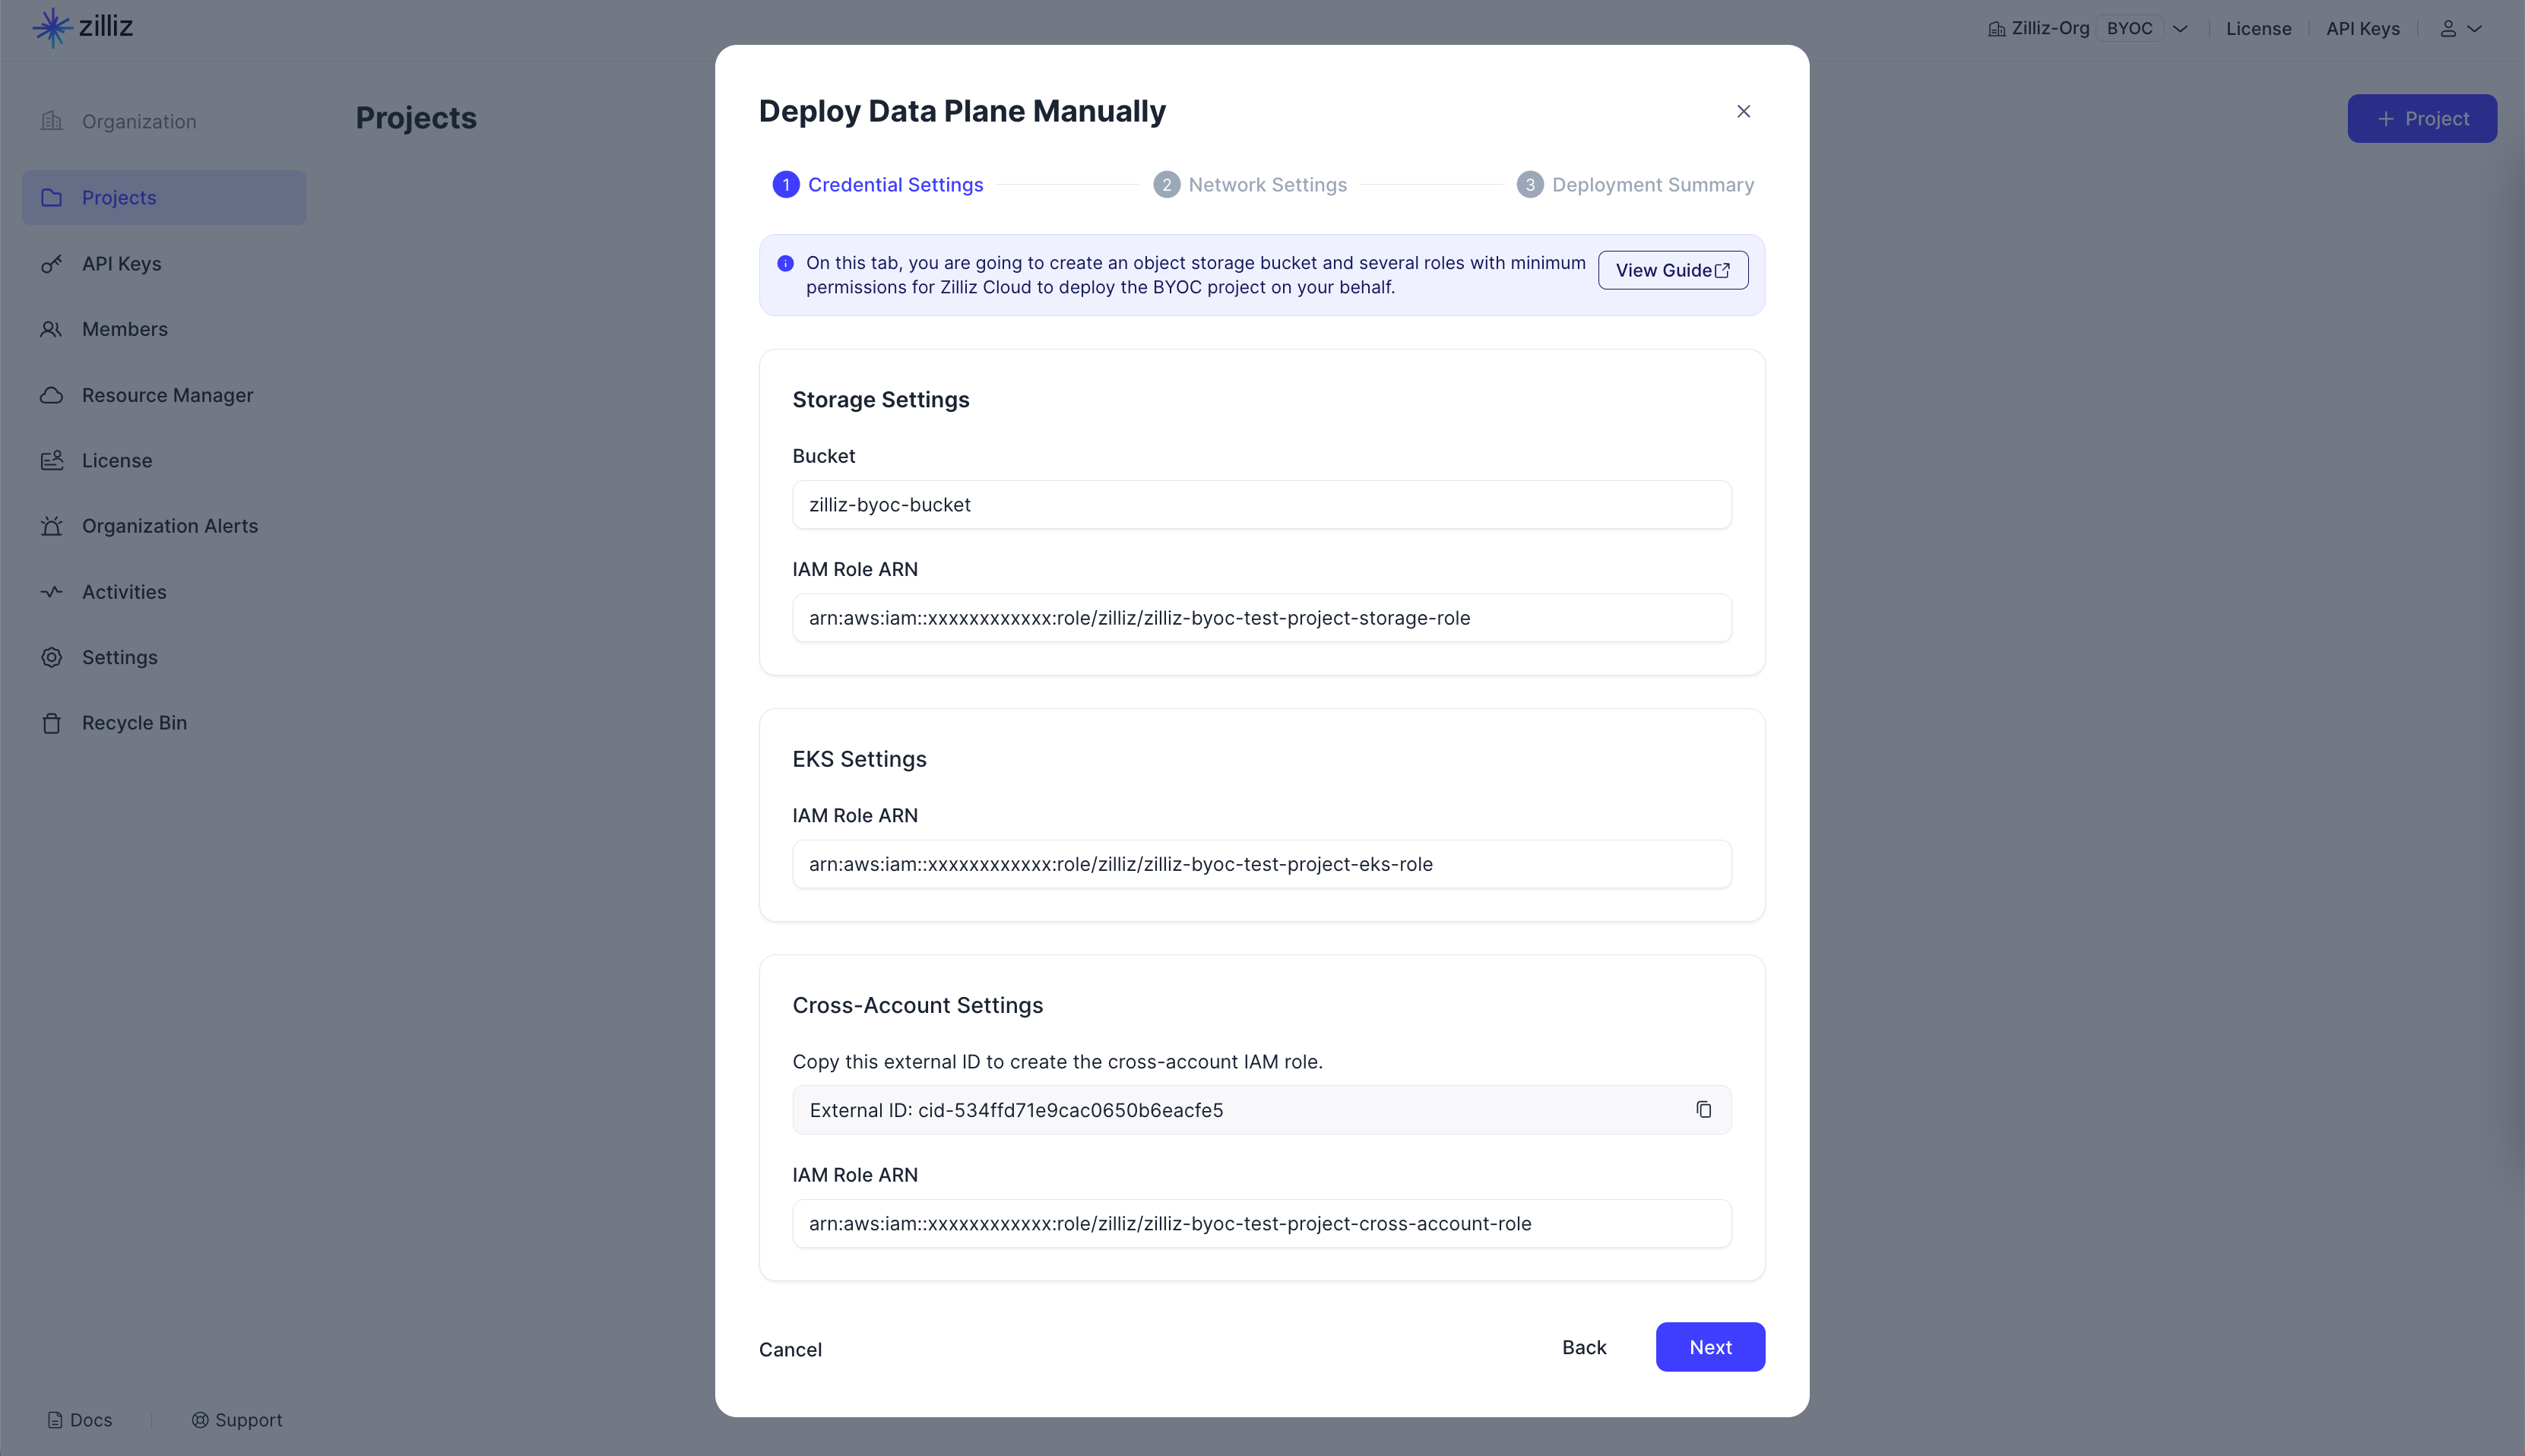This screenshot has width=2525, height=1456.
Task: Open the View Guide link
Action: [x=1672, y=270]
